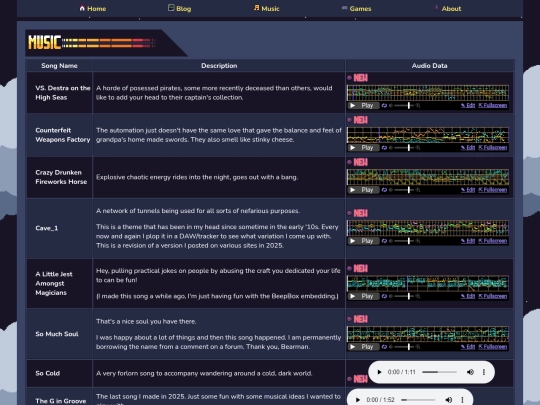Click the MUSIC banner logo
The image size is (540, 405).
coord(92,43)
